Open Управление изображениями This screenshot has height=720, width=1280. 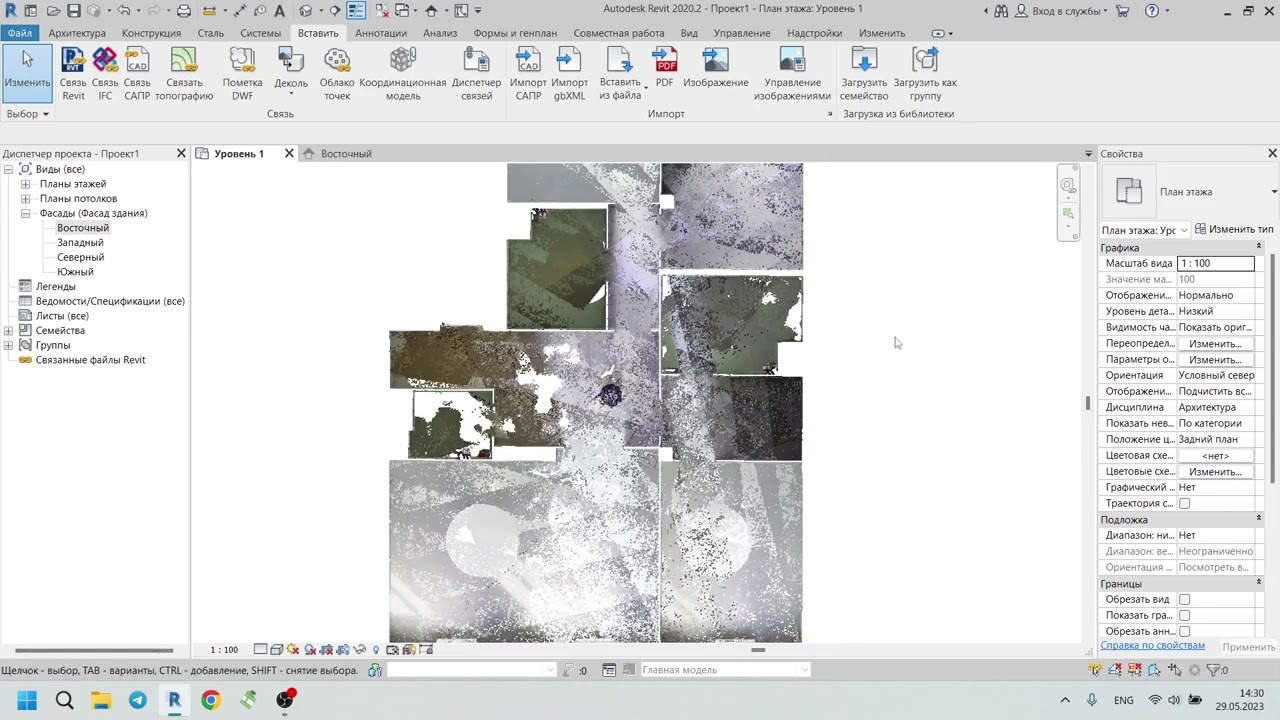[x=792, y=74]
